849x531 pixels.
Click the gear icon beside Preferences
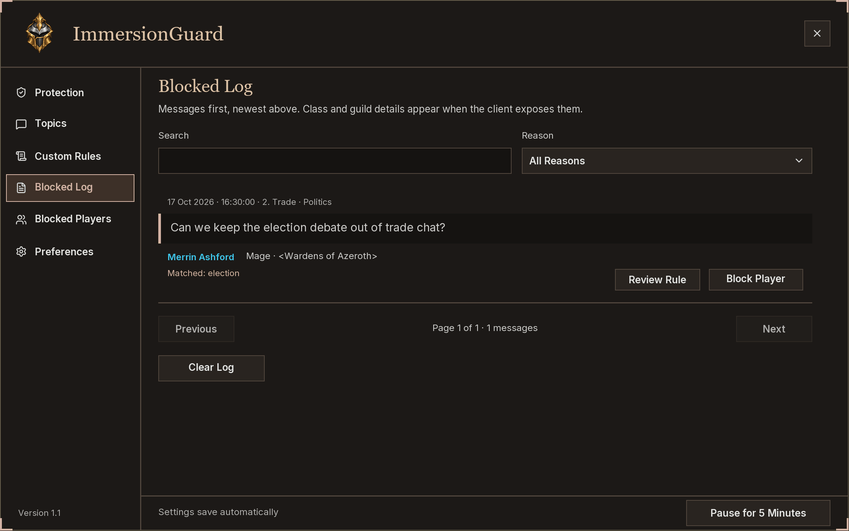pyautogui.click(x=21, y=252)
